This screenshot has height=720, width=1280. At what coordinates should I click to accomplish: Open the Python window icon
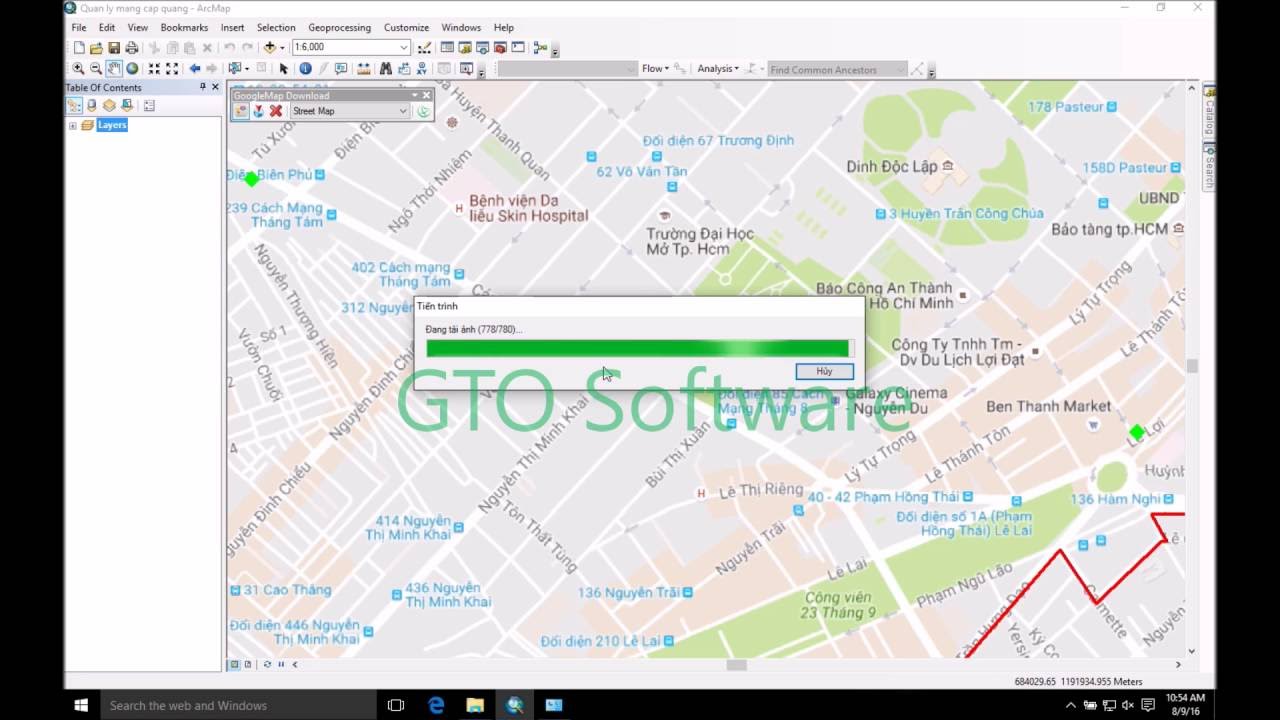pyautogui.click(x=518, y=47)
